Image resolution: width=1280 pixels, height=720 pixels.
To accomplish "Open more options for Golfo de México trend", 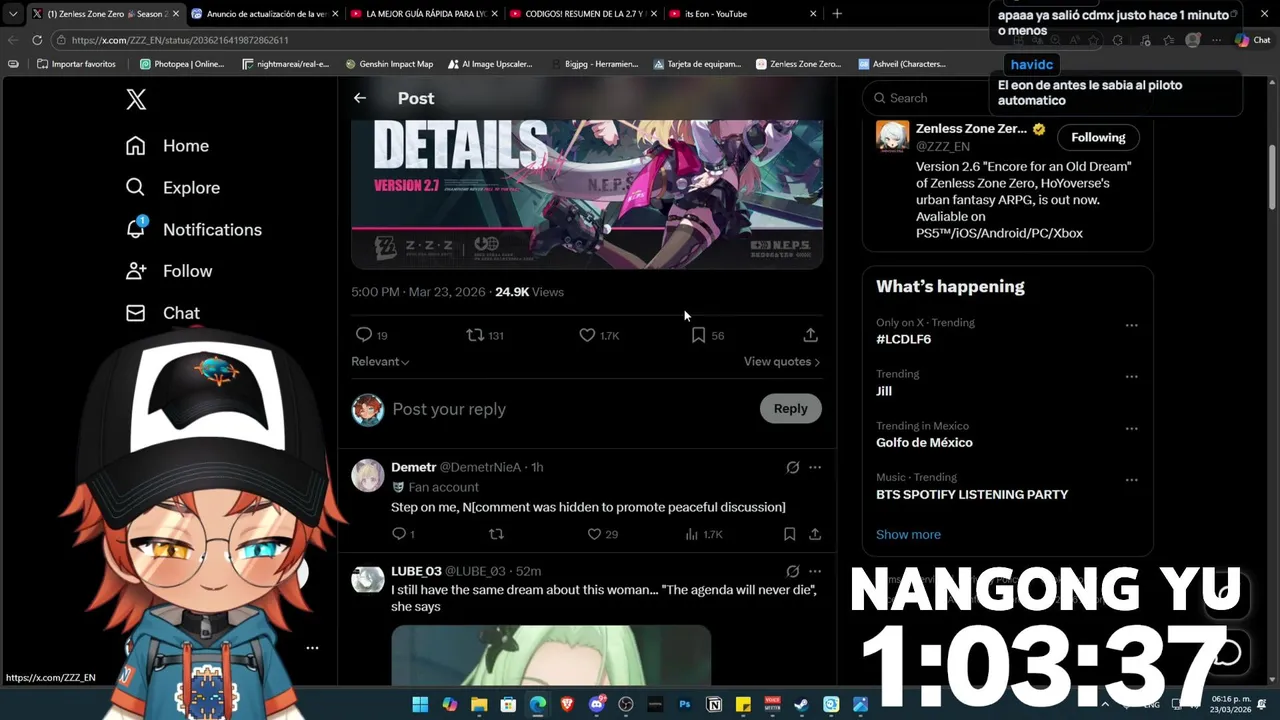I will click(1131, 428).
